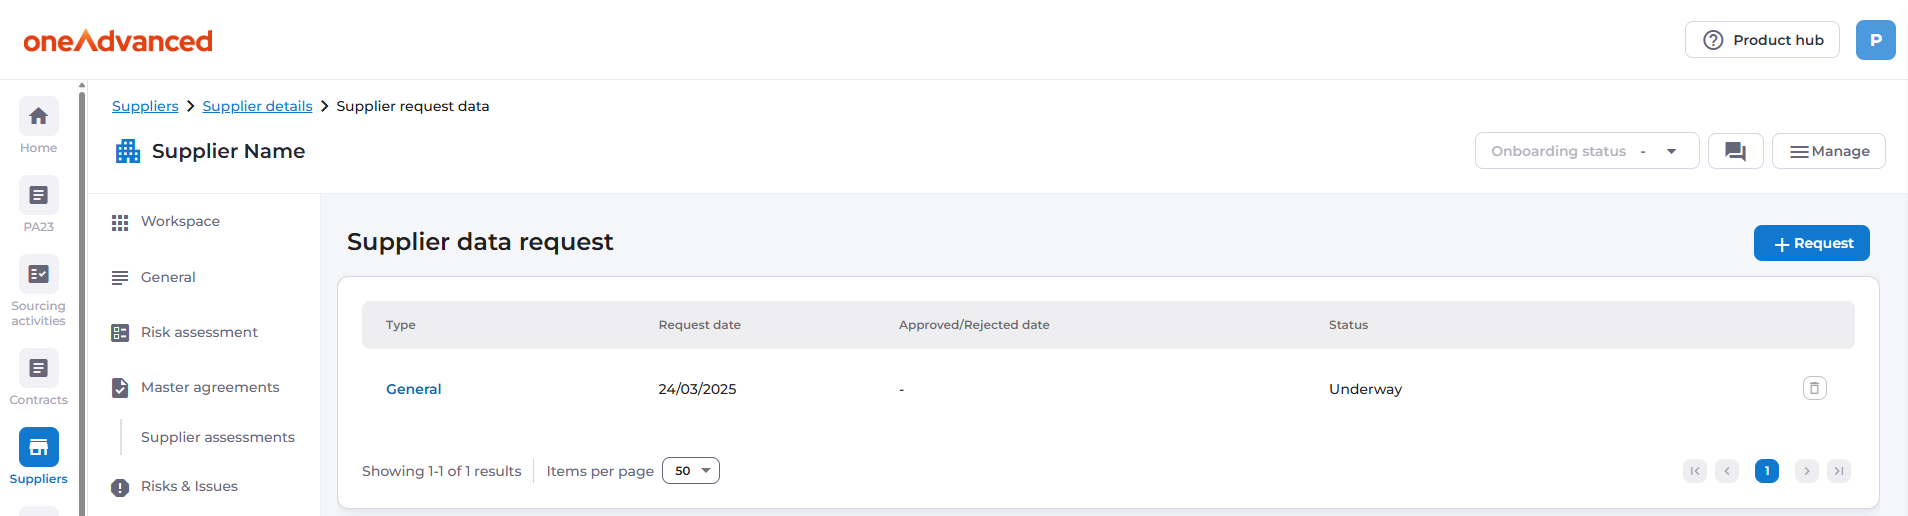Open Product hub
This screenshot has width=1908, height=516.
[1762, 40]
